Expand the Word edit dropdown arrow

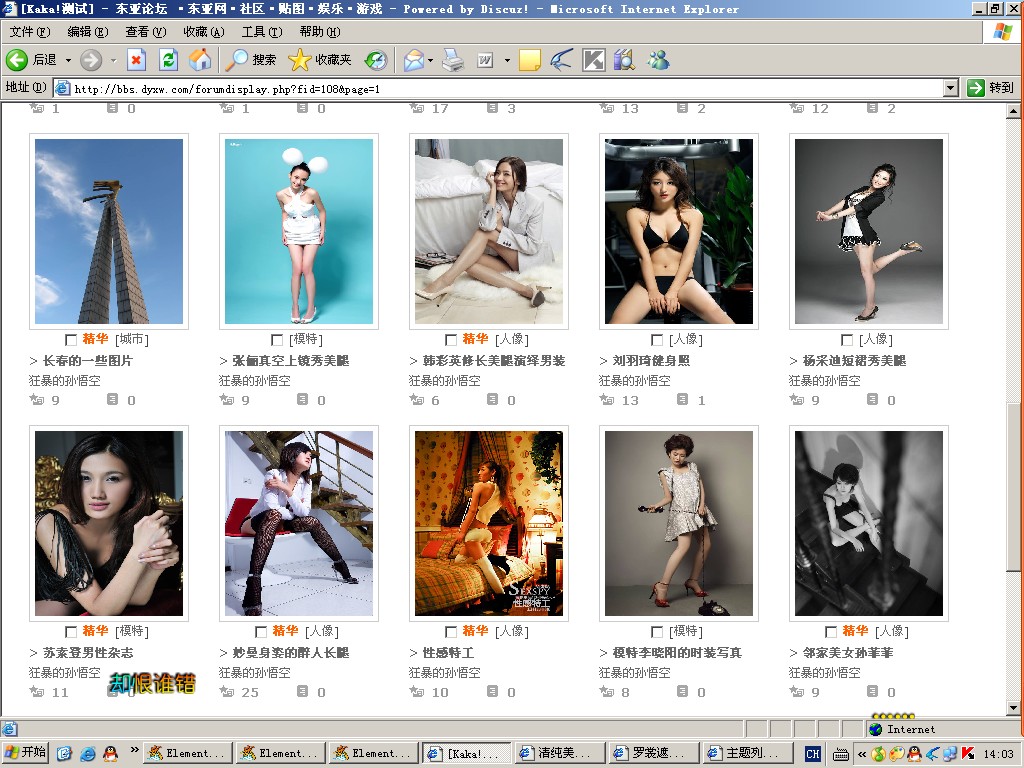tap(507, 60)
